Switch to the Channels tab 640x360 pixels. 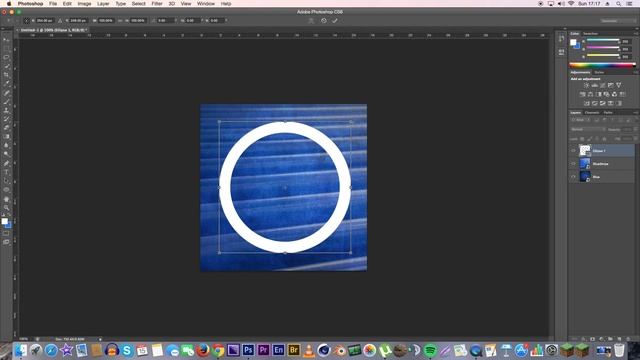coord(592,113)
